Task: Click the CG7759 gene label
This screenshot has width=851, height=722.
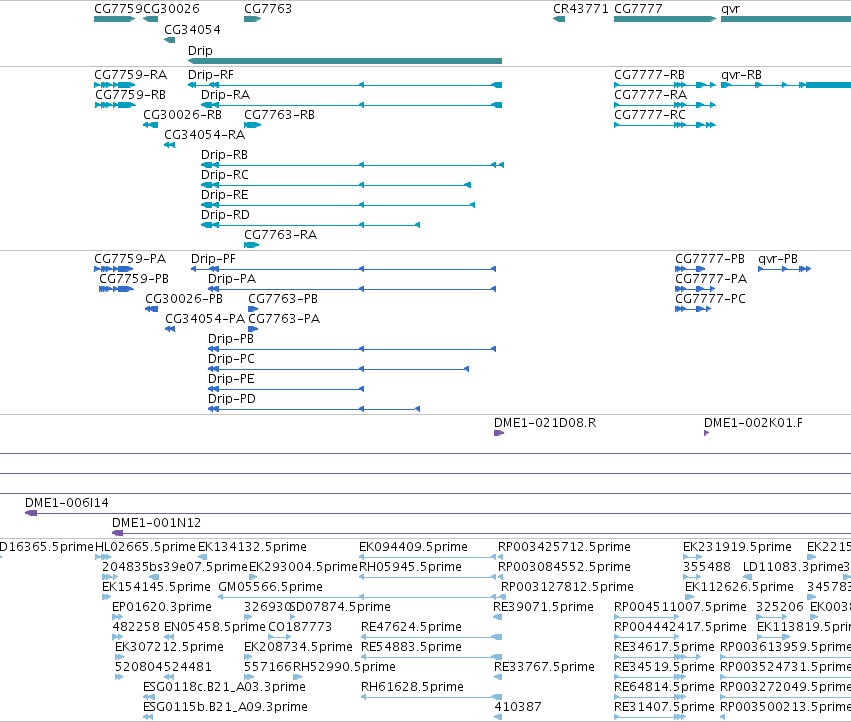Action: pyautogui.click(x=118, y=9)
